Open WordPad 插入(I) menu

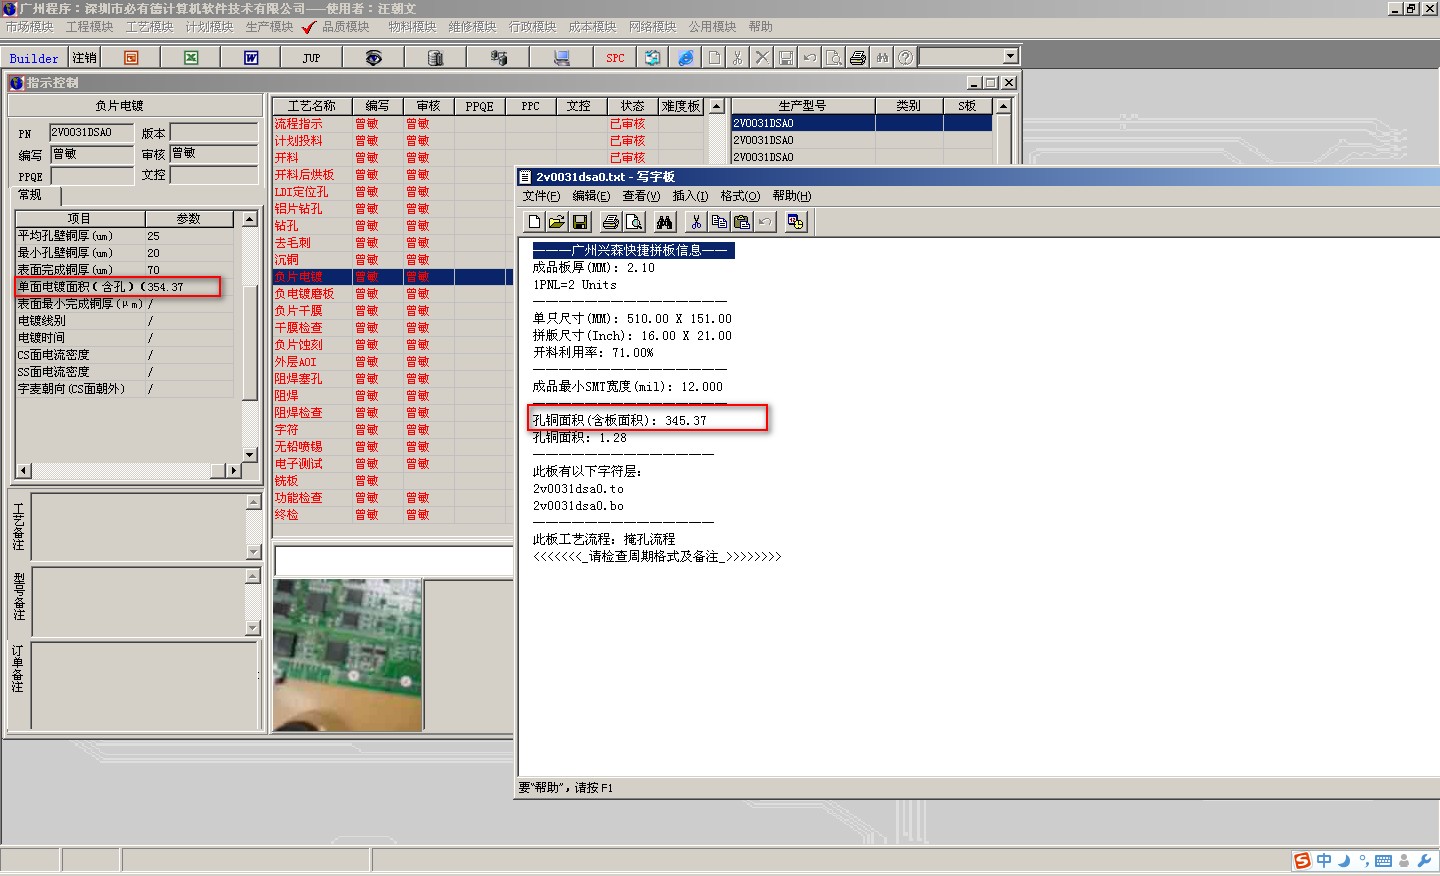(690, 196)
